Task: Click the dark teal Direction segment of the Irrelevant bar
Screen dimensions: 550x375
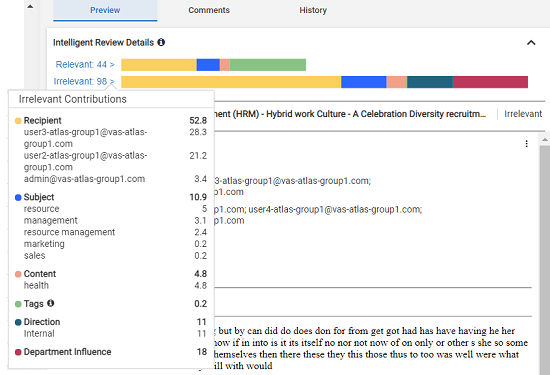Action: [430, 82]
